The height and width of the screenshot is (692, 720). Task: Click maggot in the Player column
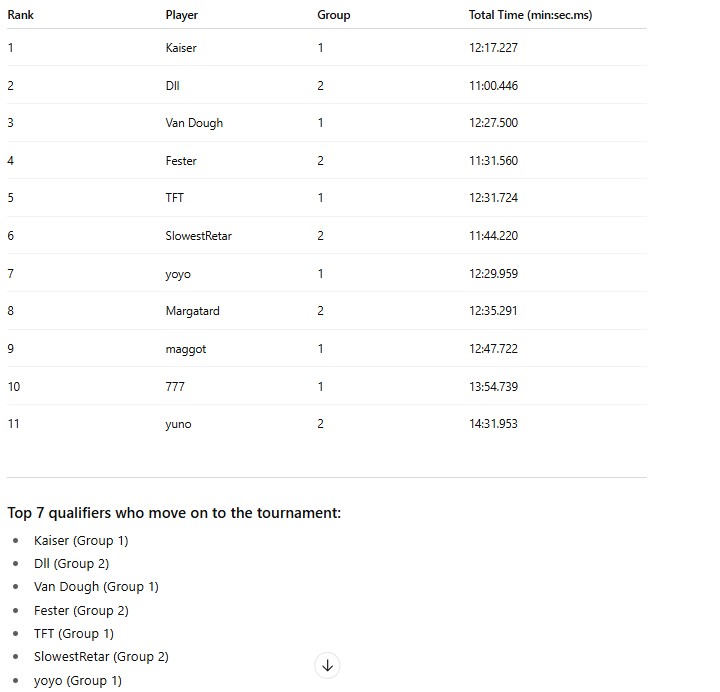185,349
